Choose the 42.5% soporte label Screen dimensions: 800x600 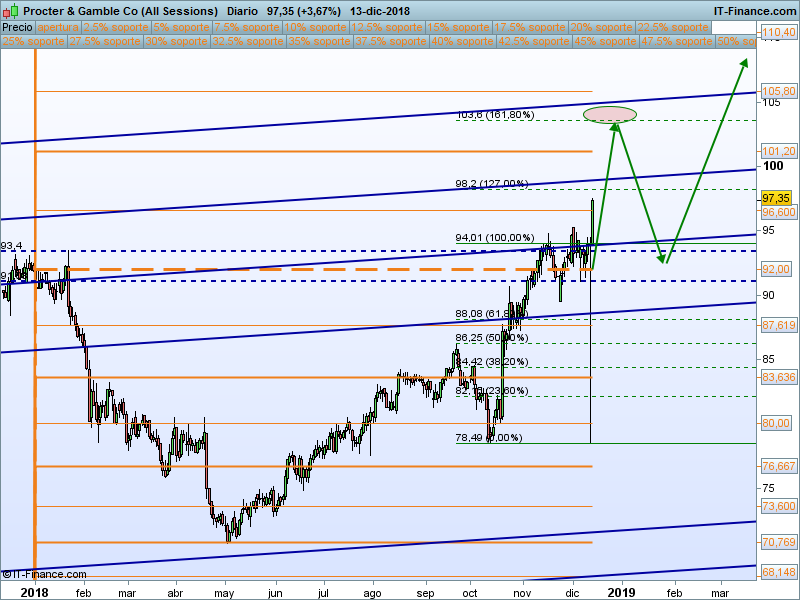pyautogui.click(x=534, y=41)
